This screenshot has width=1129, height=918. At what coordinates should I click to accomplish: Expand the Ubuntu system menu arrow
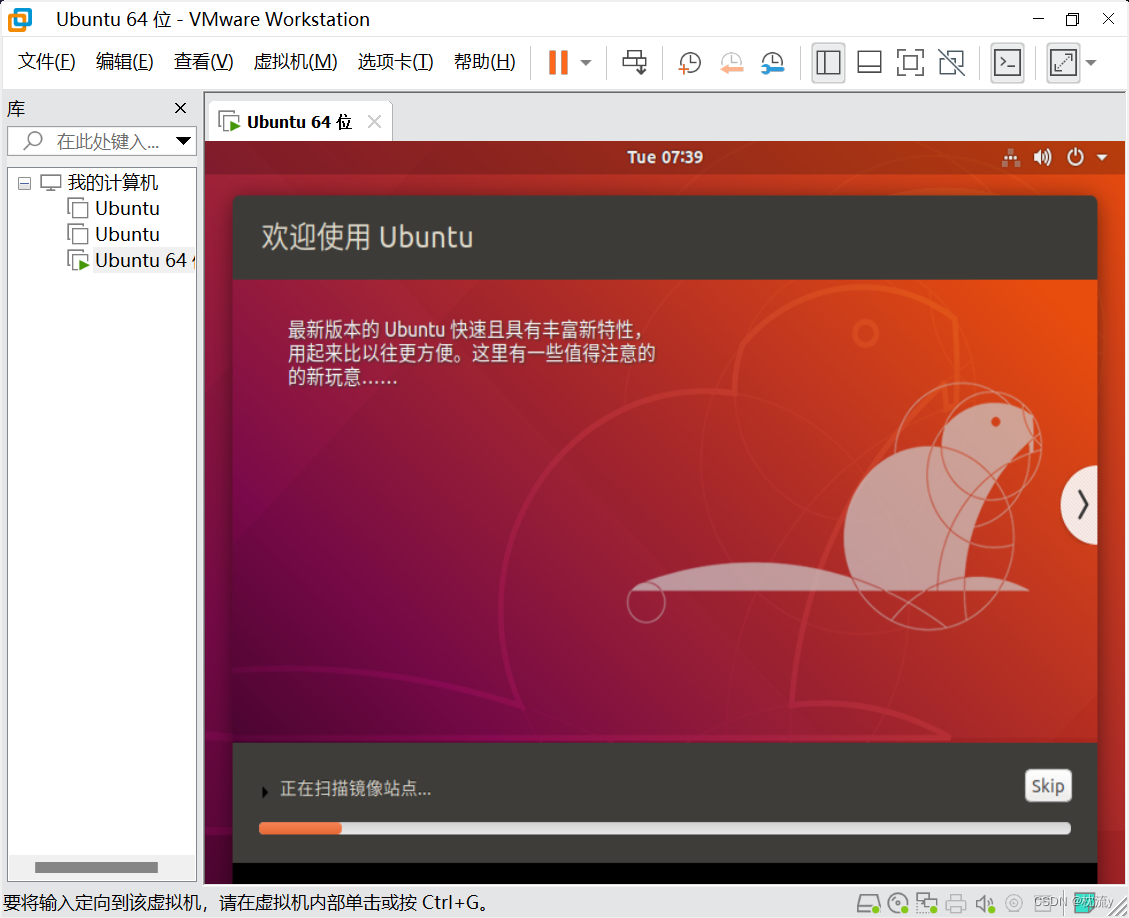coord(1102,157)
